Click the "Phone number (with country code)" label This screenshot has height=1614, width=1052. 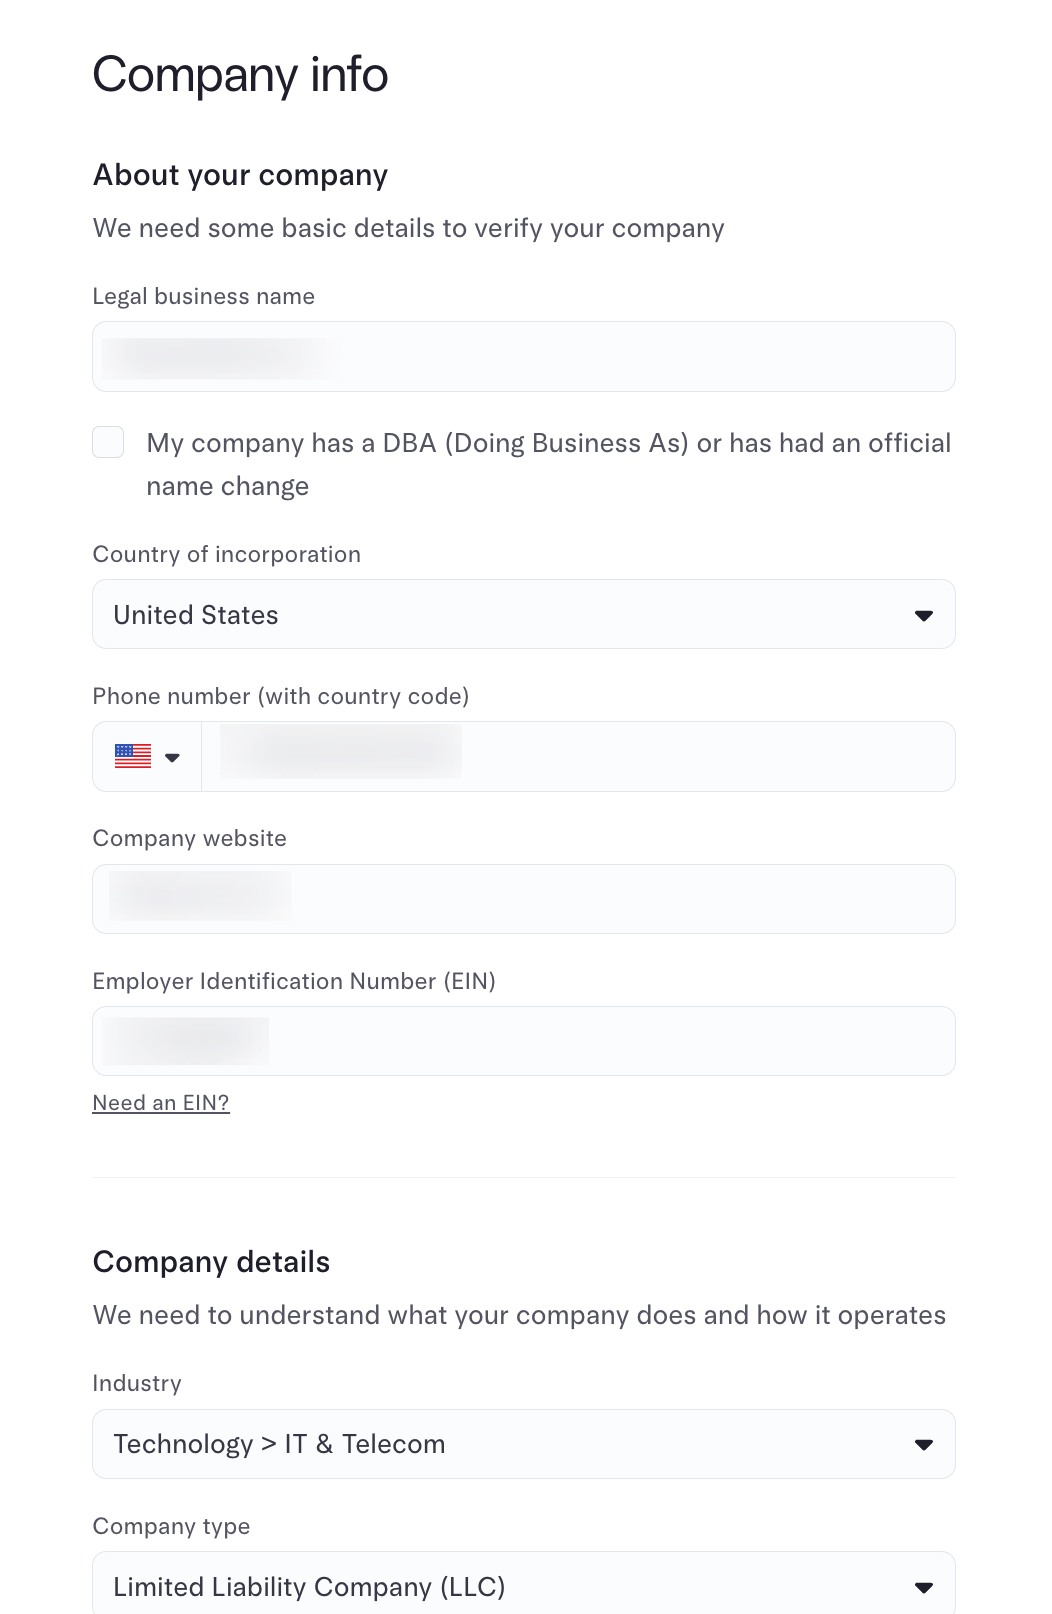click(x=281, y=696)
